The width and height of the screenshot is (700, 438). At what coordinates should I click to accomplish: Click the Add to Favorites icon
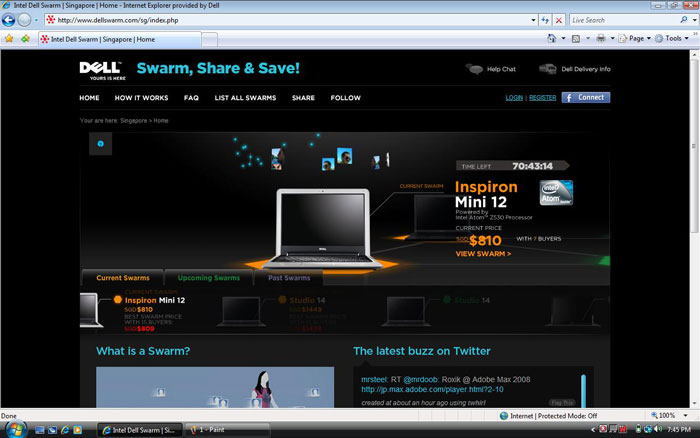25,39
